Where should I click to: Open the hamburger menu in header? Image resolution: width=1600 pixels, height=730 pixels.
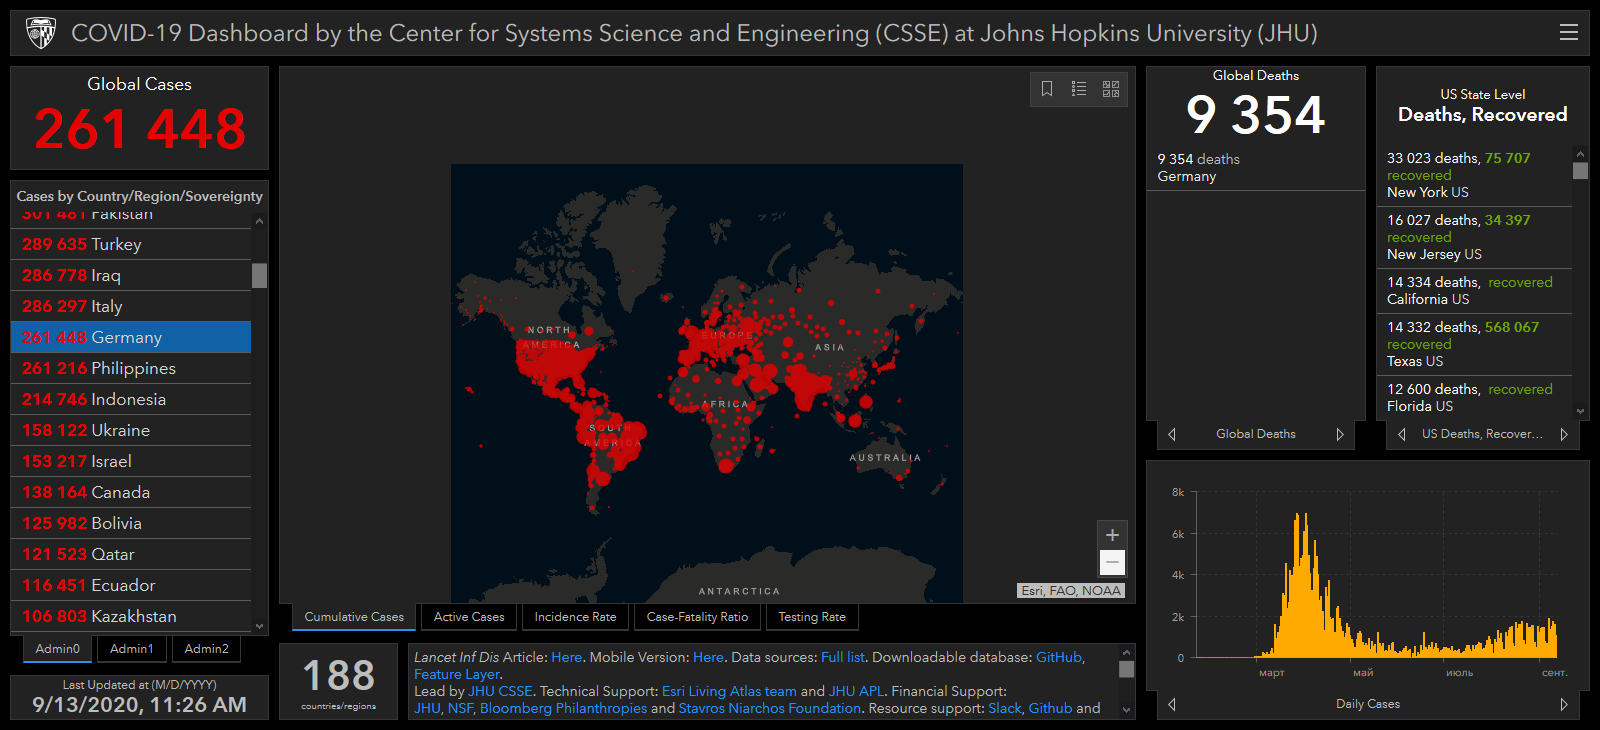[1568, 32]
